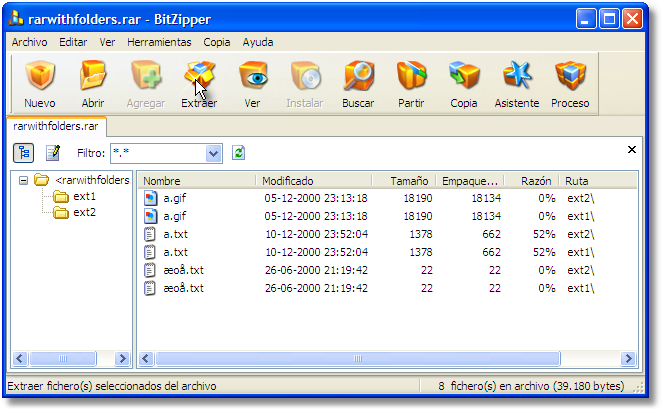Click the gif icon of the ext2\ a.gif row
The height and width of the screenshot is (412, 663).
pos(151,198)
